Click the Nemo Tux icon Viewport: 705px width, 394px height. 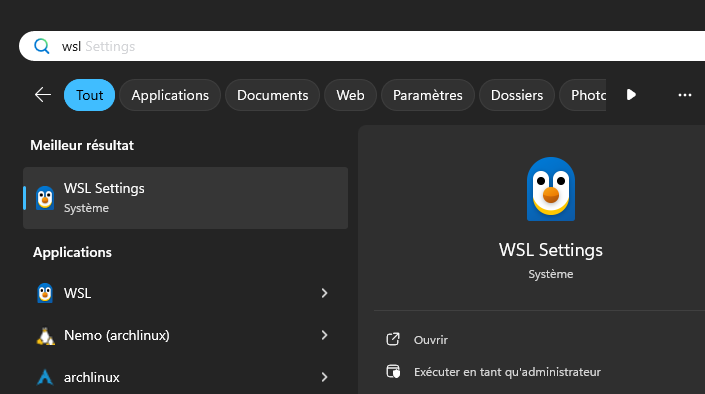coord(45,336)
